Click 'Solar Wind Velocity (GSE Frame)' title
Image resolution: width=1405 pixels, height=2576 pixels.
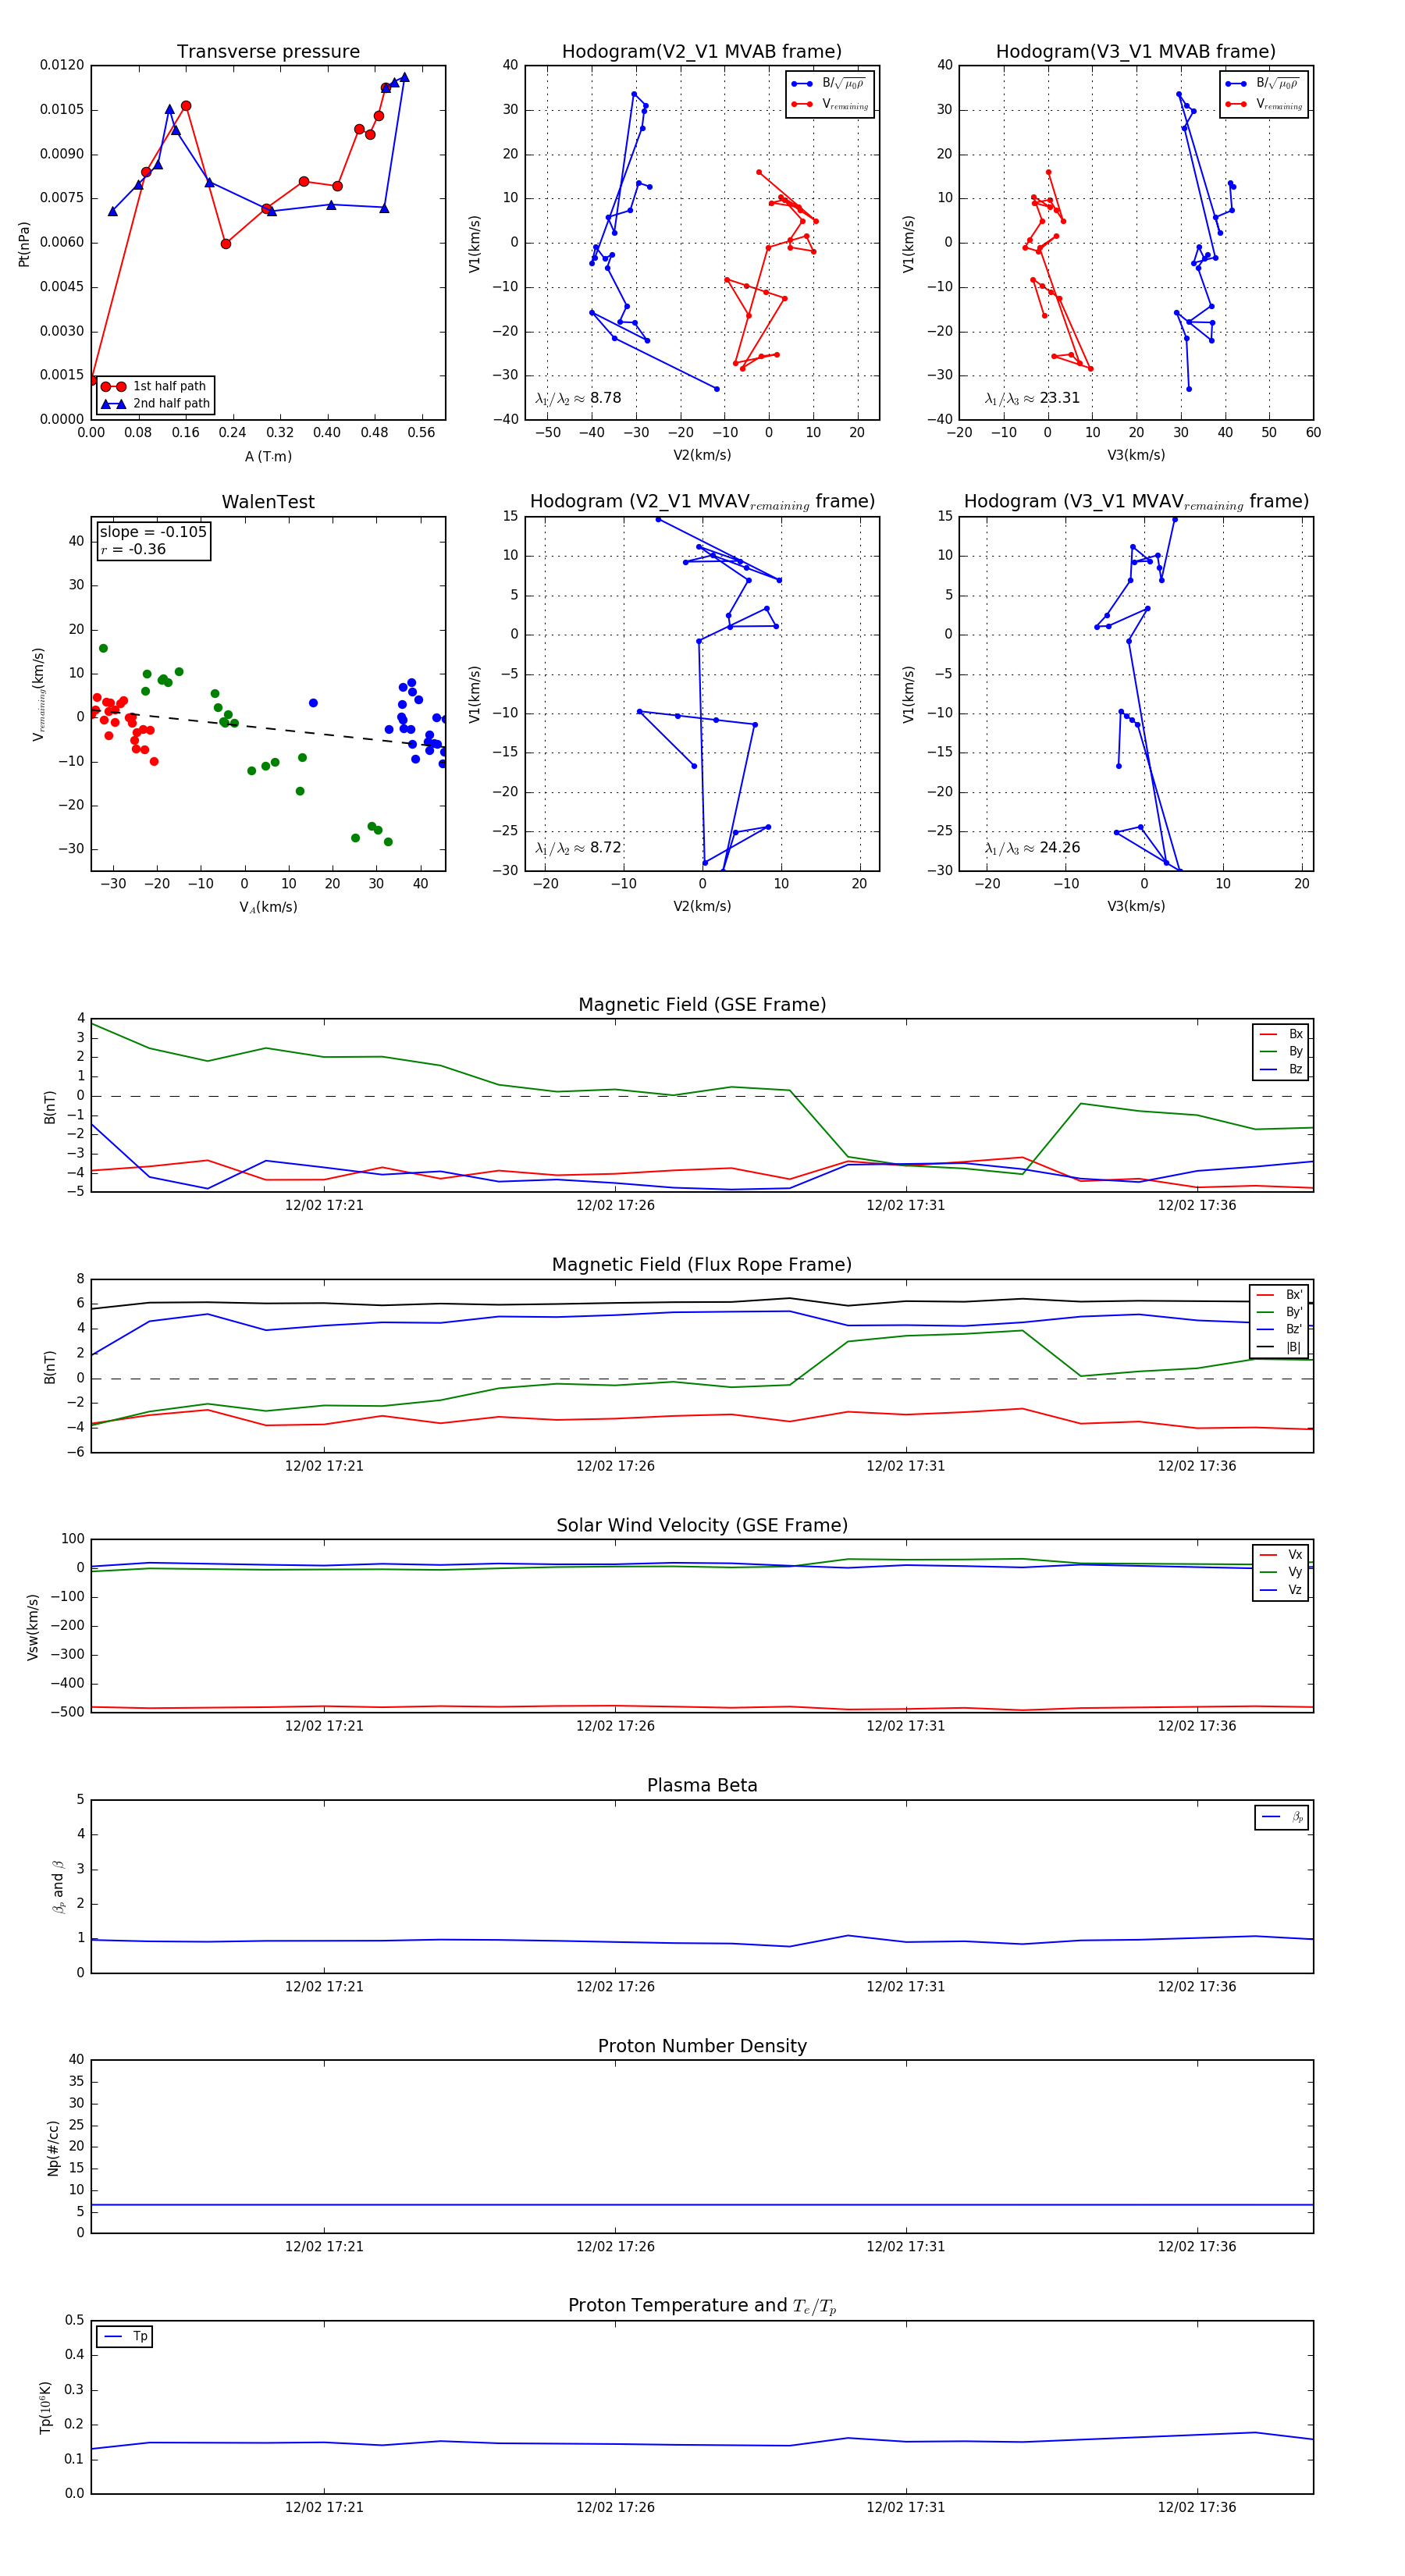tap(702, 1525)
